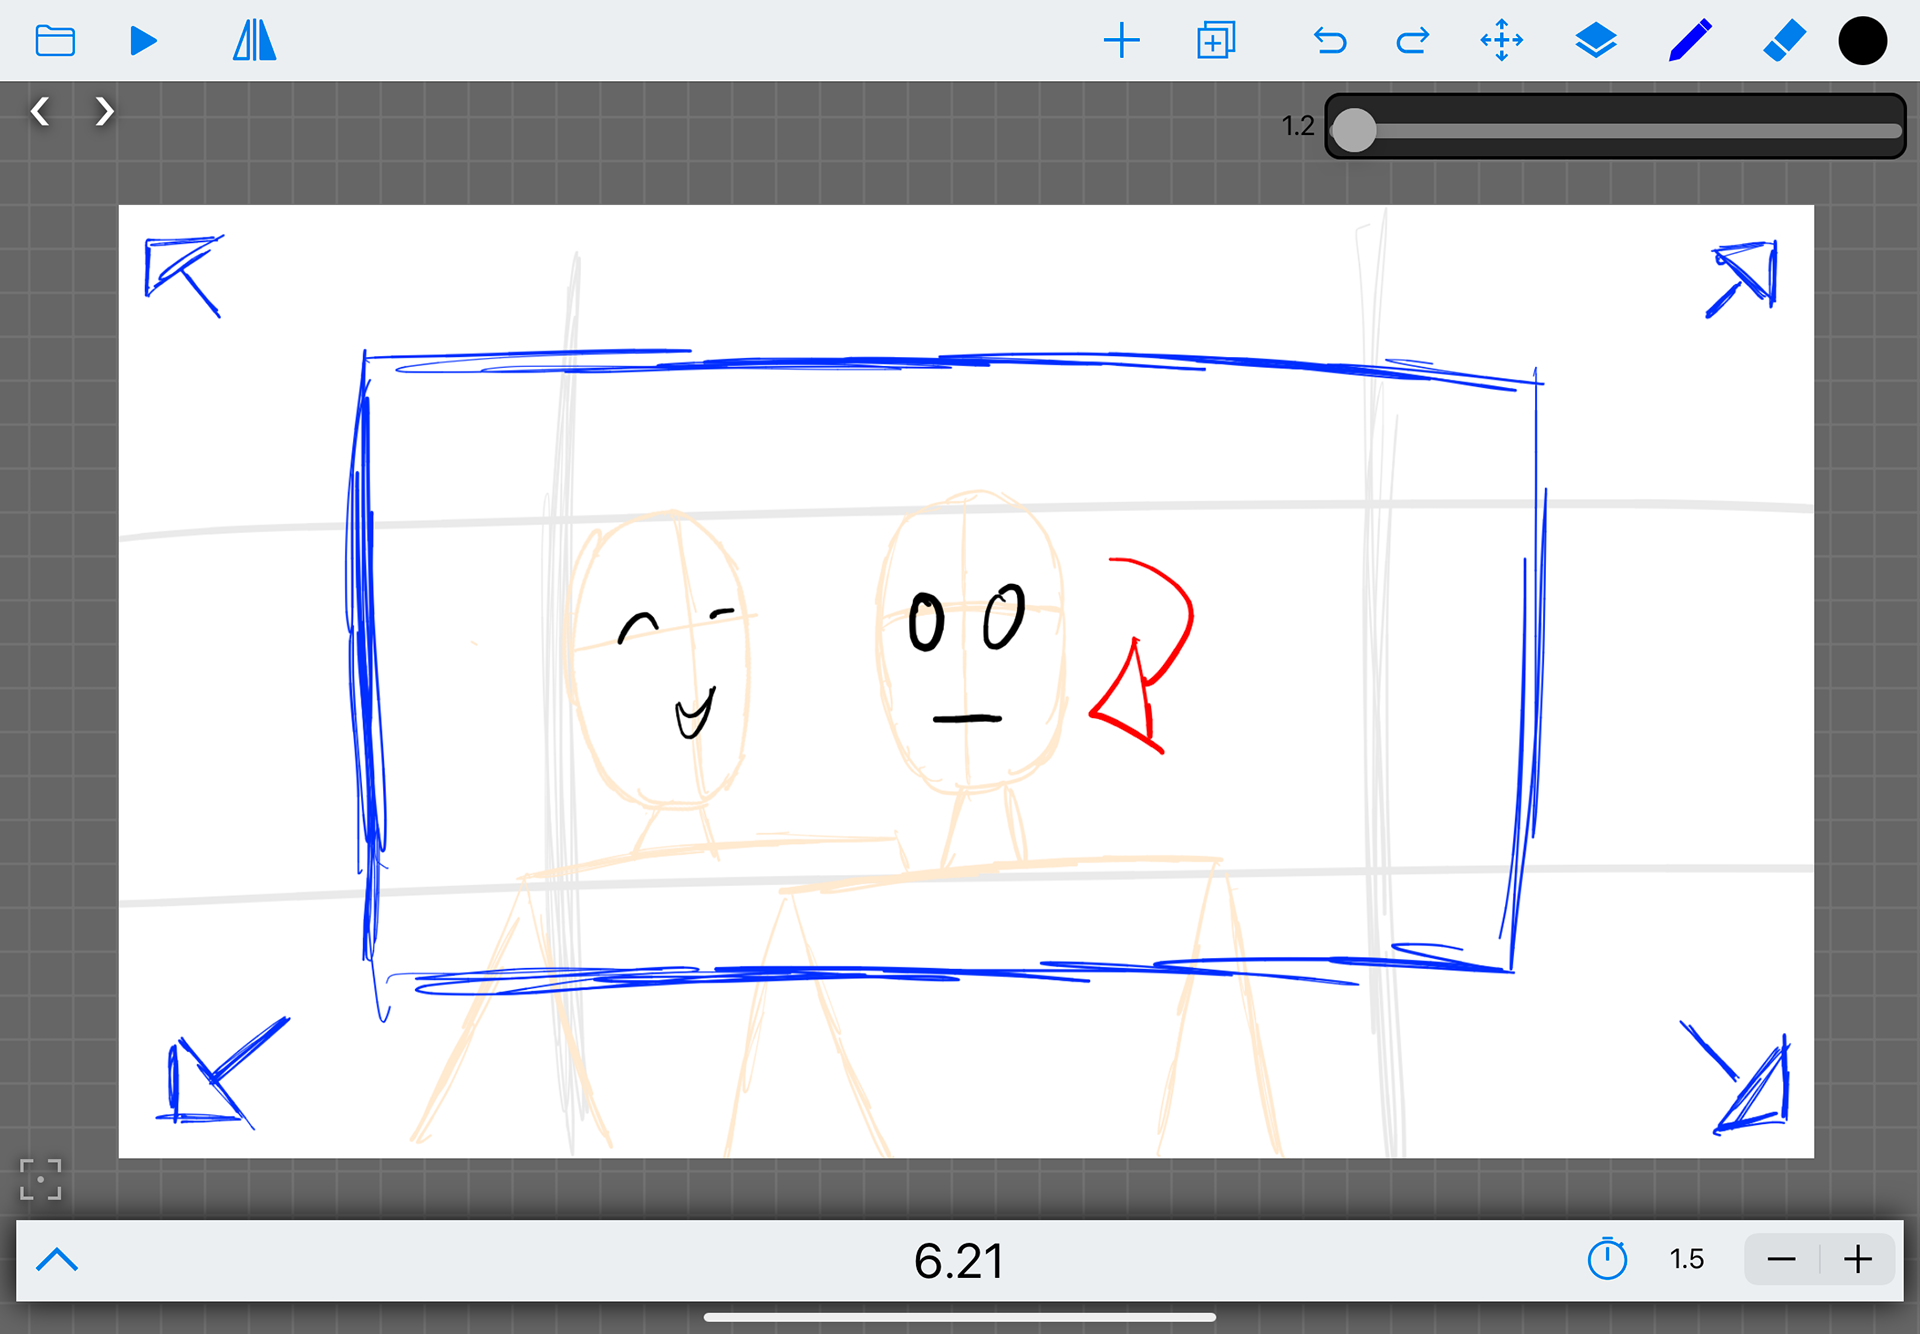This screenshot has height=1334, width=1920.
Task: Open the black color swatch picker
Action: click(x=1862, y=40)
